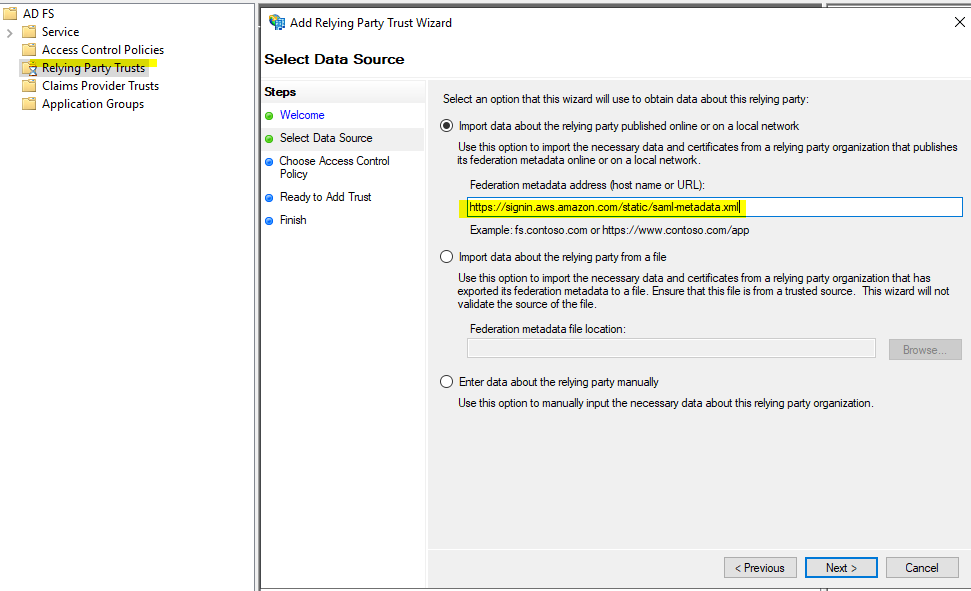Click the Ready to Add Trust step
971x591 pixels.
pos(325,197)
